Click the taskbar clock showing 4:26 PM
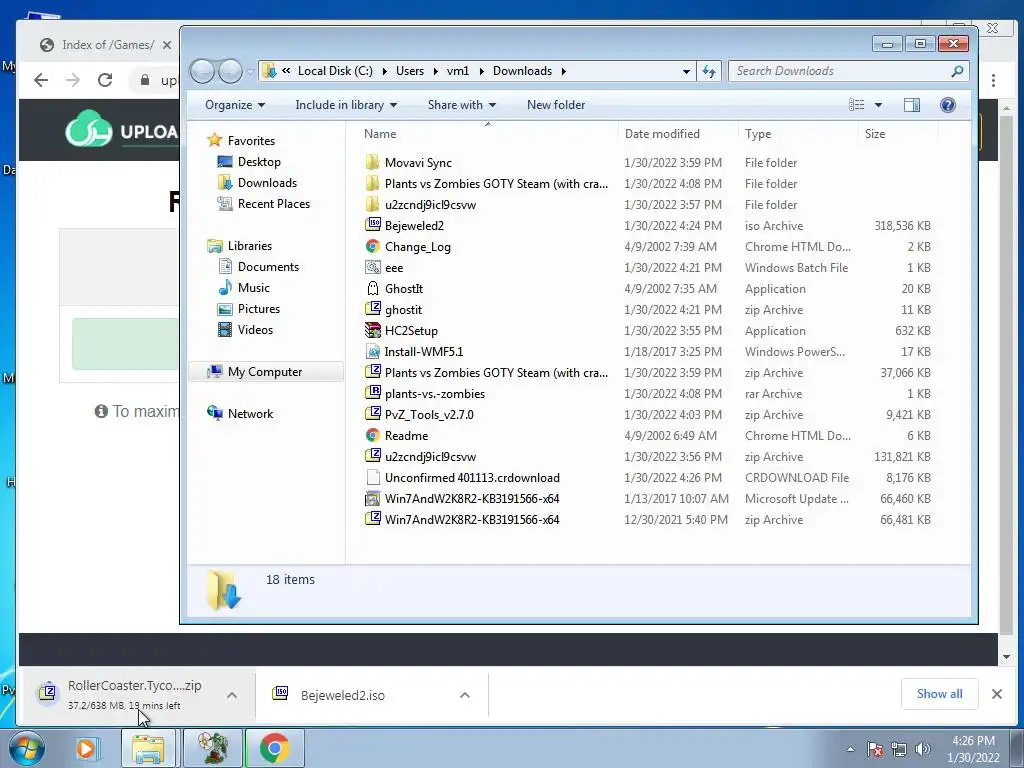Viewport: 1024px width, 768px height. tap(973, 749)
